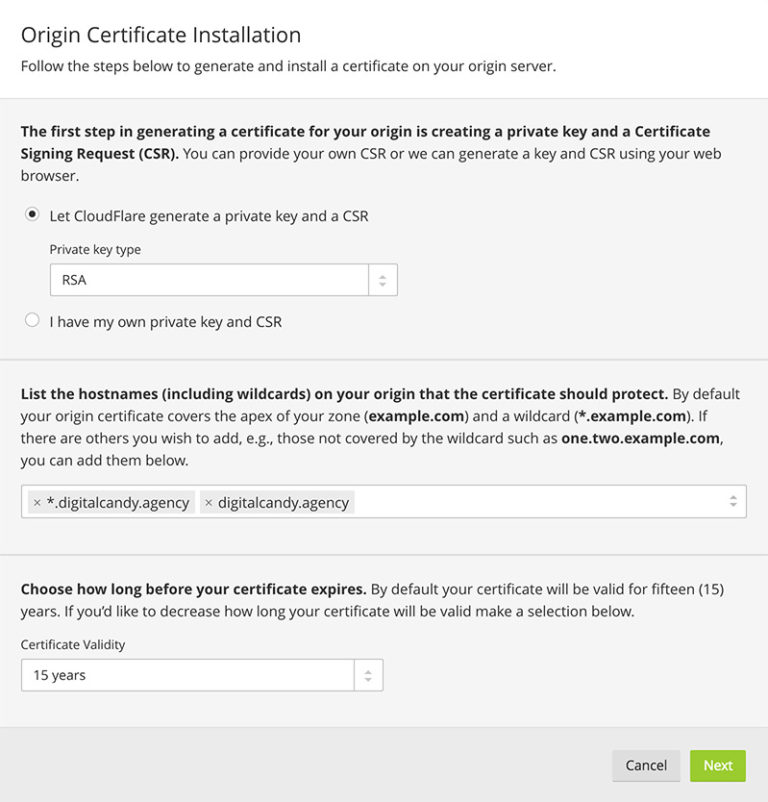This screenshot has width=768, height=802.
Task: Click the down arrow beside Certificate Validity
Action: (x=368, y=679)
